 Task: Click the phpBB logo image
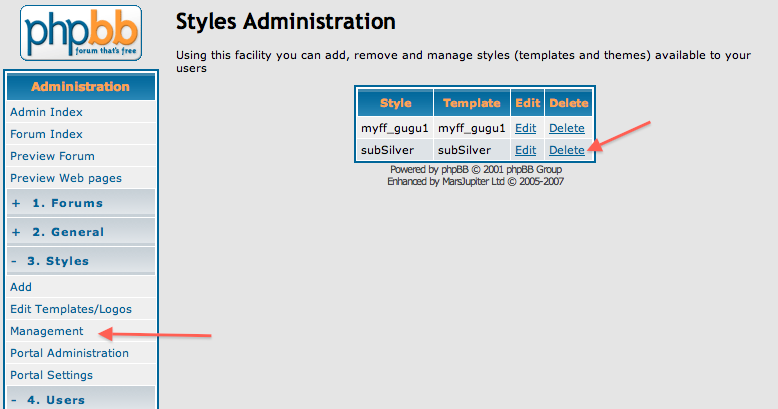point(81,33)
